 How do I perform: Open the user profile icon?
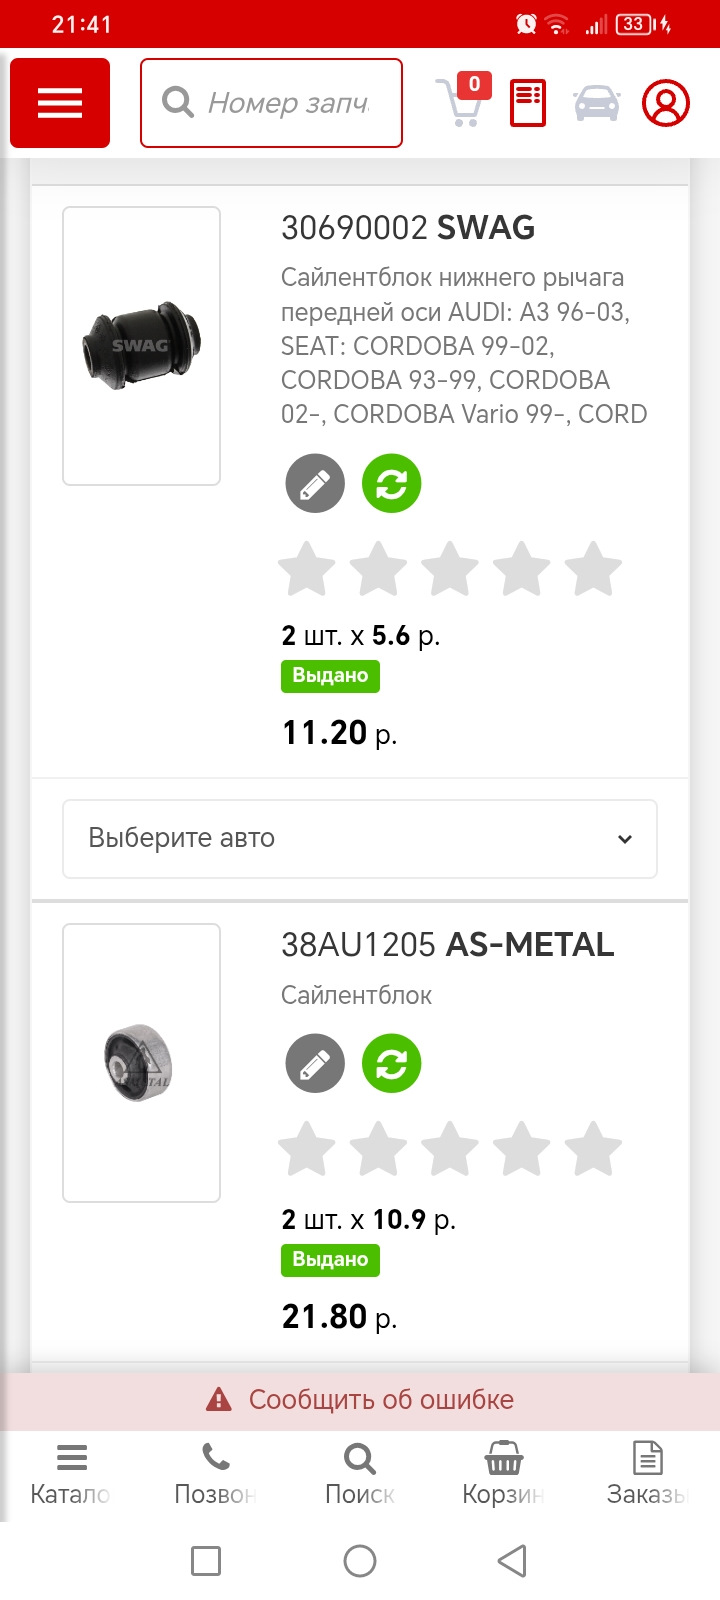(666, 103)
